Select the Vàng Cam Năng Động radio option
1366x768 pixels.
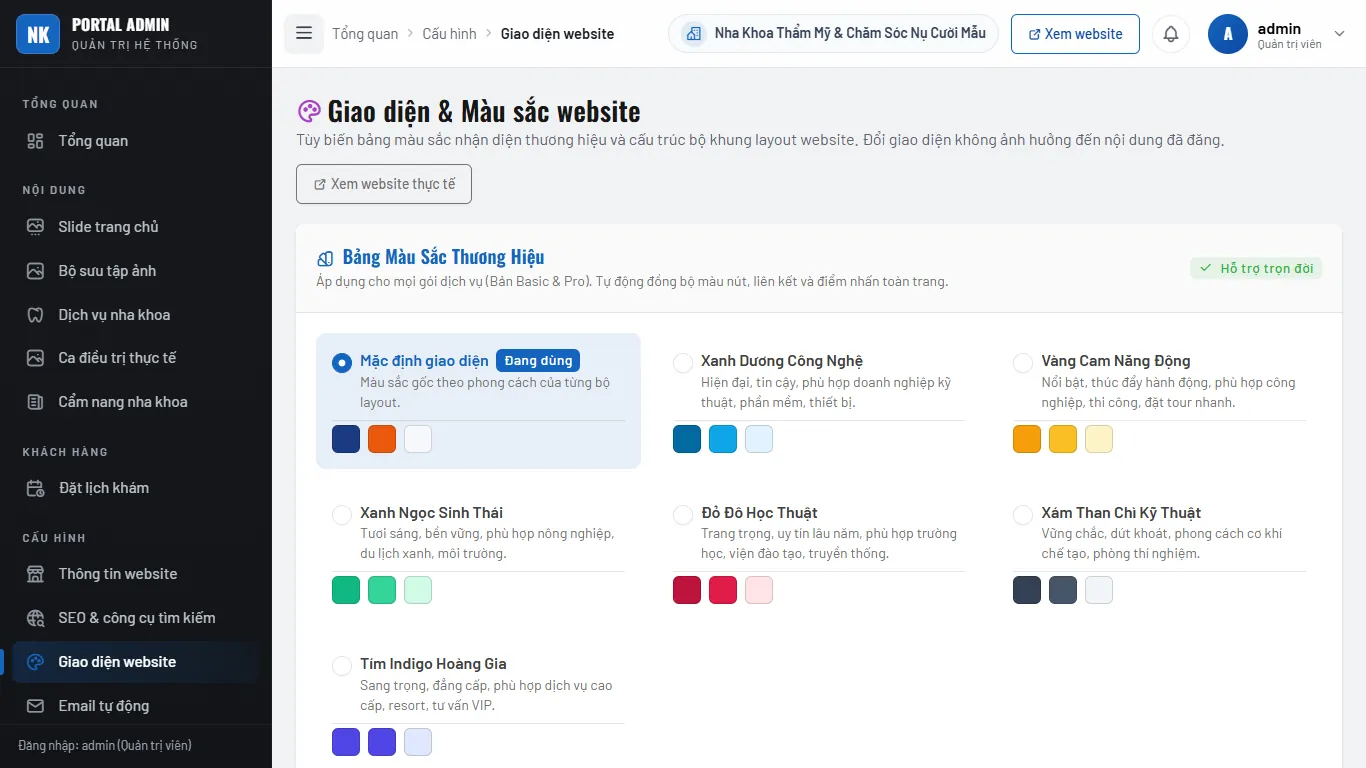(x=1023, y=362)
